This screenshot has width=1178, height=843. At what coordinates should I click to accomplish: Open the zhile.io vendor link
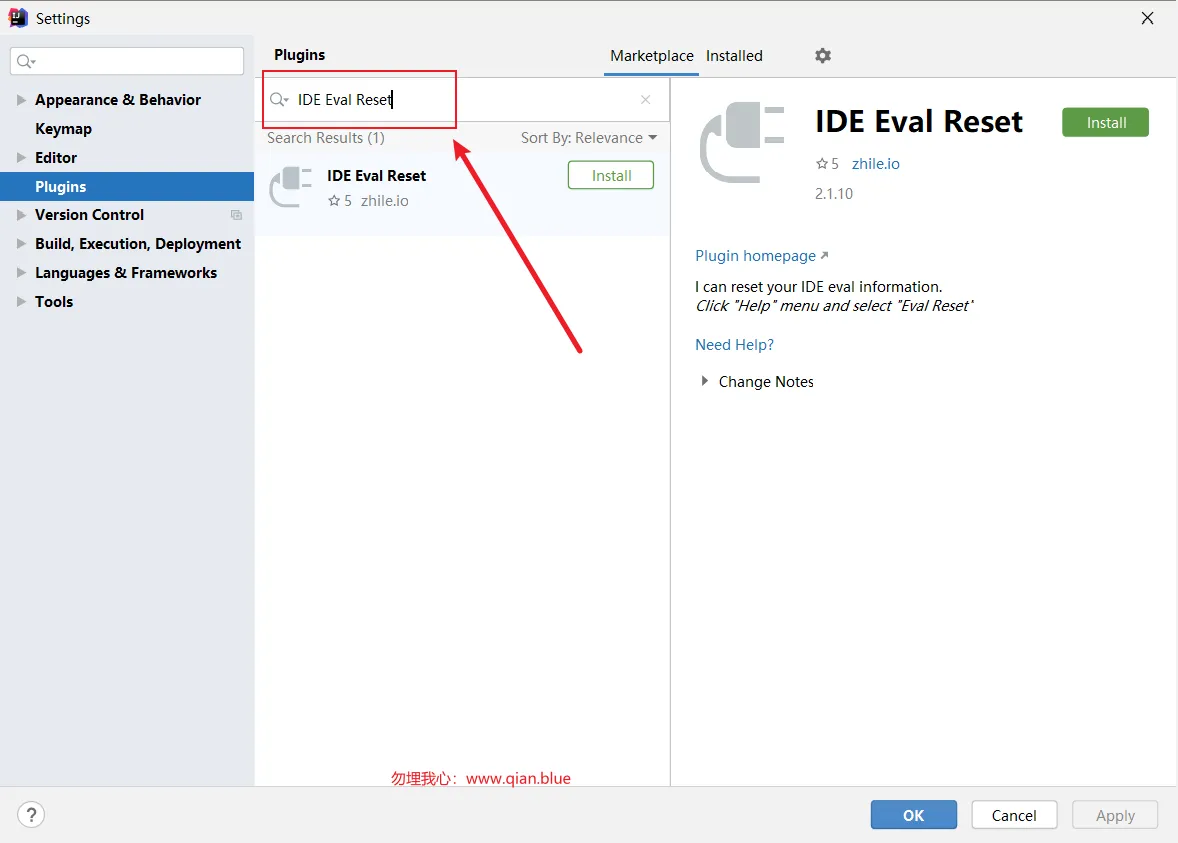click(x=875, y=164)
